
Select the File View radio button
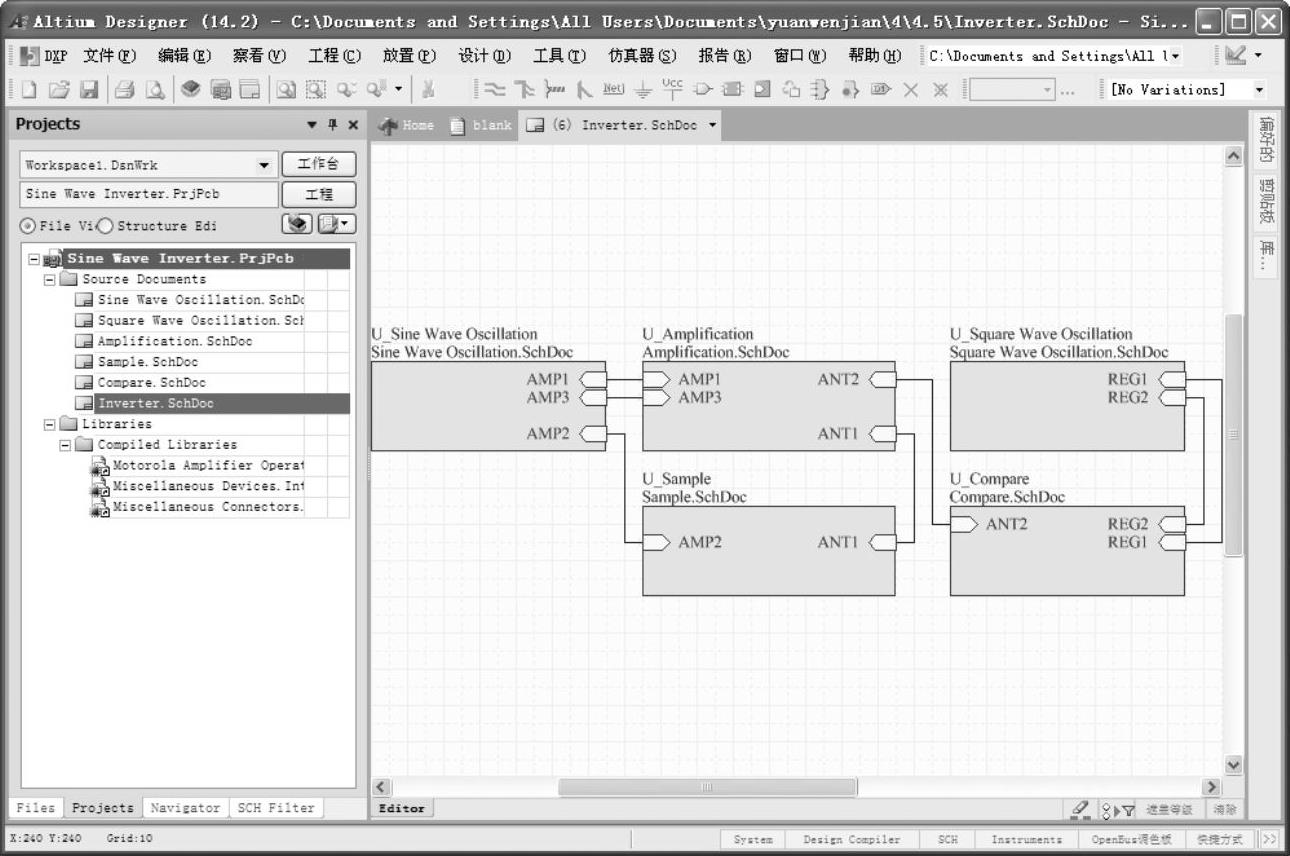27,226
